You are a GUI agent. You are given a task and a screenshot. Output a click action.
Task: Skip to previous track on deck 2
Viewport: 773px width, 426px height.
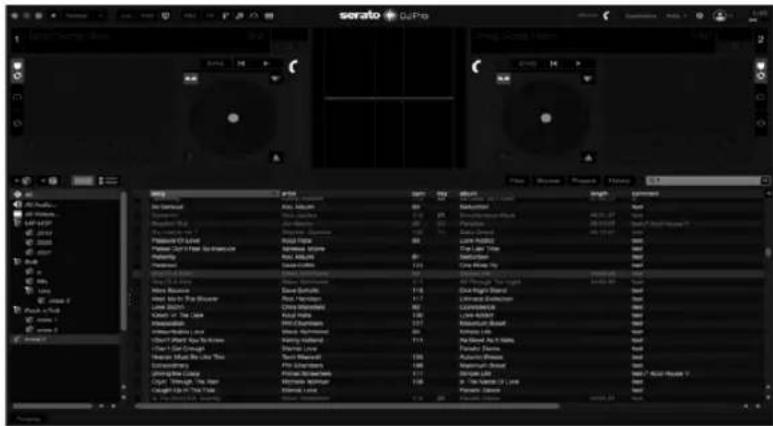[554, 64]
